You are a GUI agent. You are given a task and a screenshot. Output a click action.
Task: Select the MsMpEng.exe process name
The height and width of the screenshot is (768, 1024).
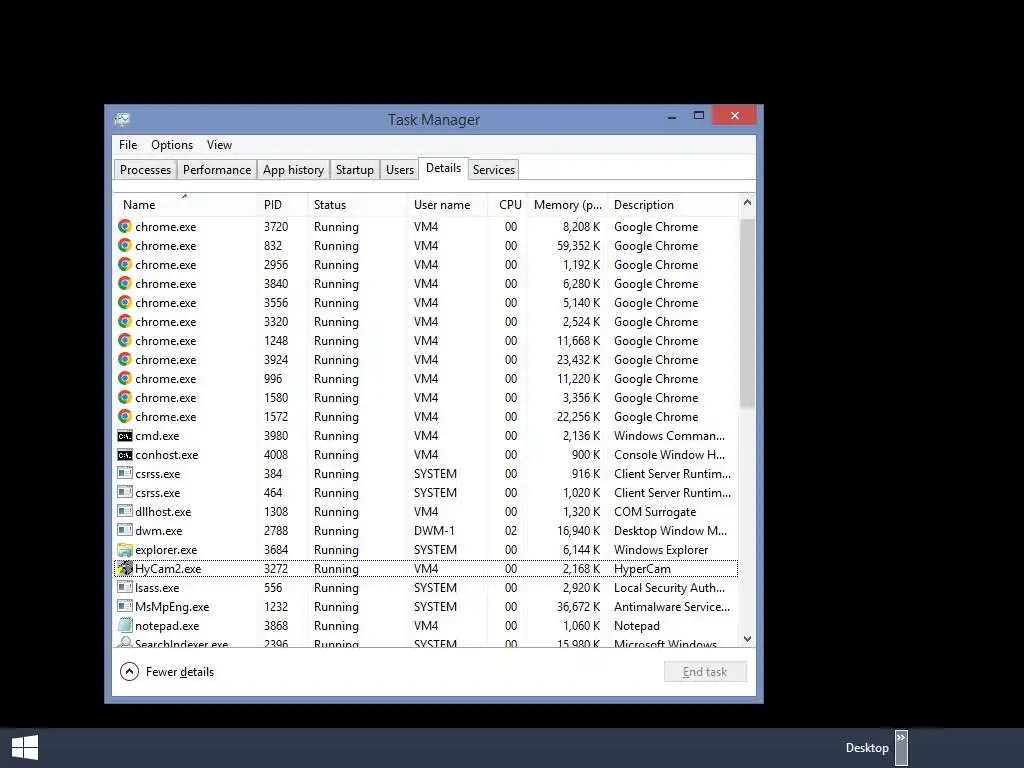(172, 606)
